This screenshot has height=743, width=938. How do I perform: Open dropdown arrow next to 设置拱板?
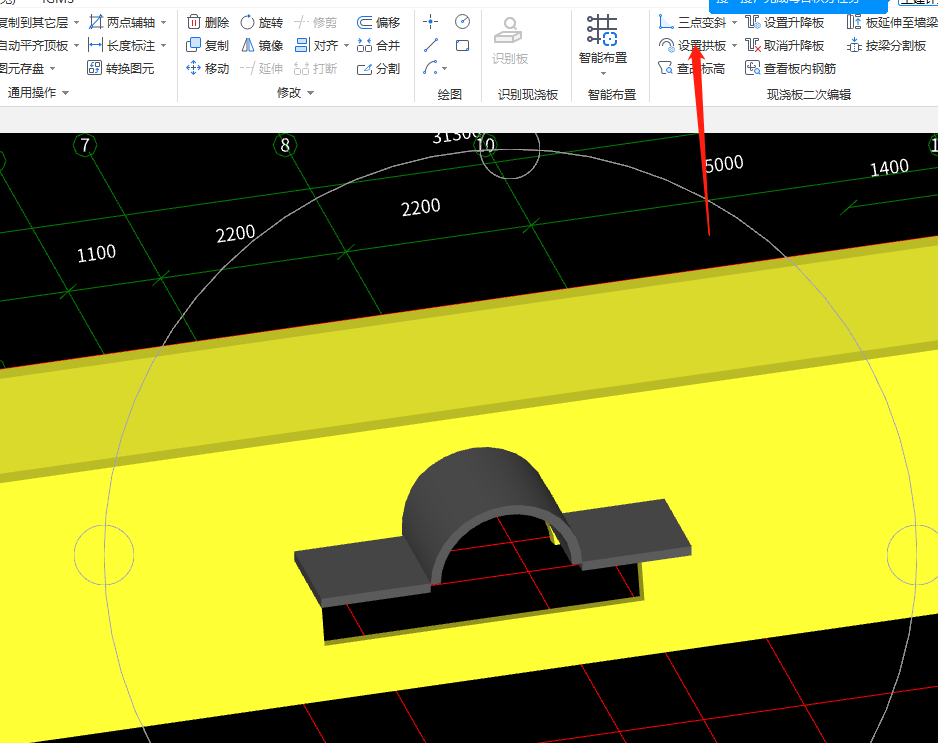coord(735,45)
